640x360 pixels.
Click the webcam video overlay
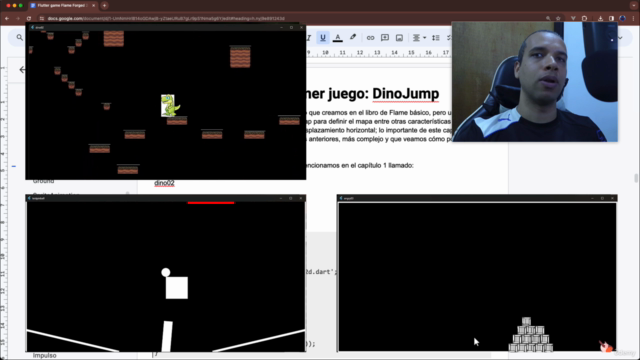(x=535, y=82)
